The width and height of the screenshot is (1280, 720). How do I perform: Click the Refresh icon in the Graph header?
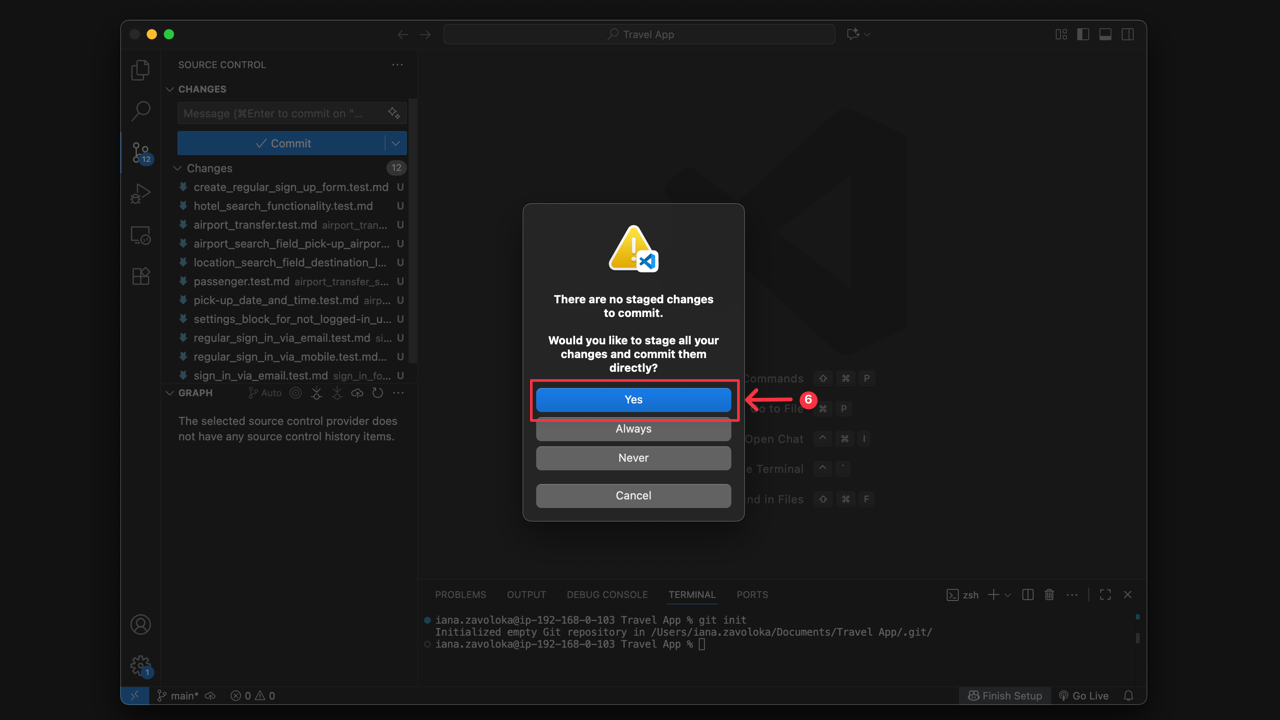(x=377, y=393)
